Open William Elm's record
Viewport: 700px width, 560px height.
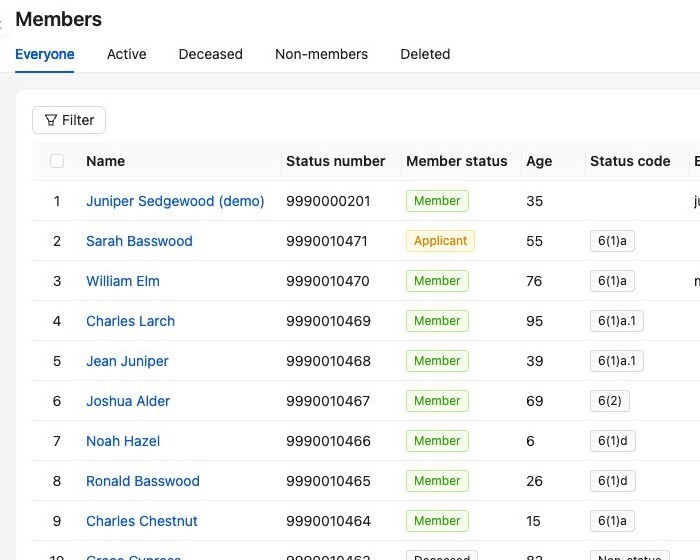coord(123,281)
